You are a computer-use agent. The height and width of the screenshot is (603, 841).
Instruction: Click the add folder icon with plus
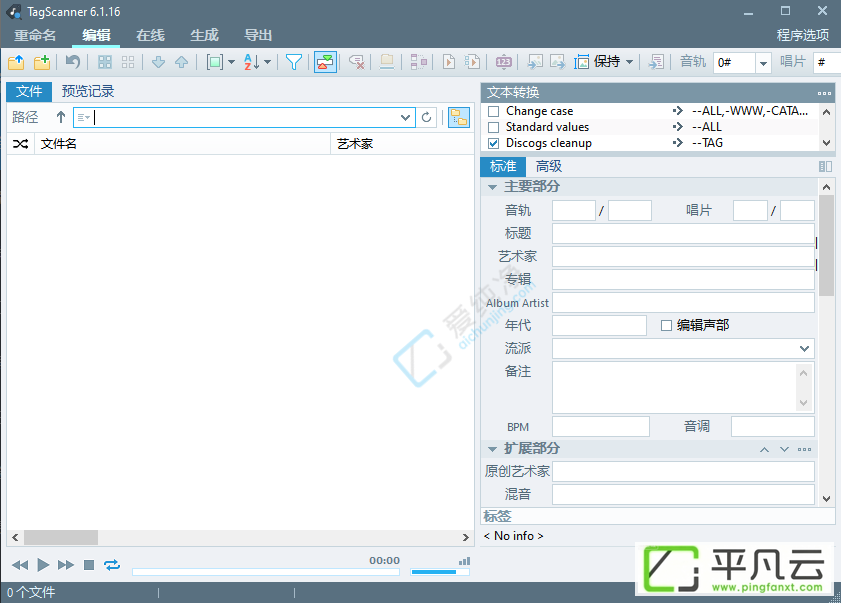42,62
